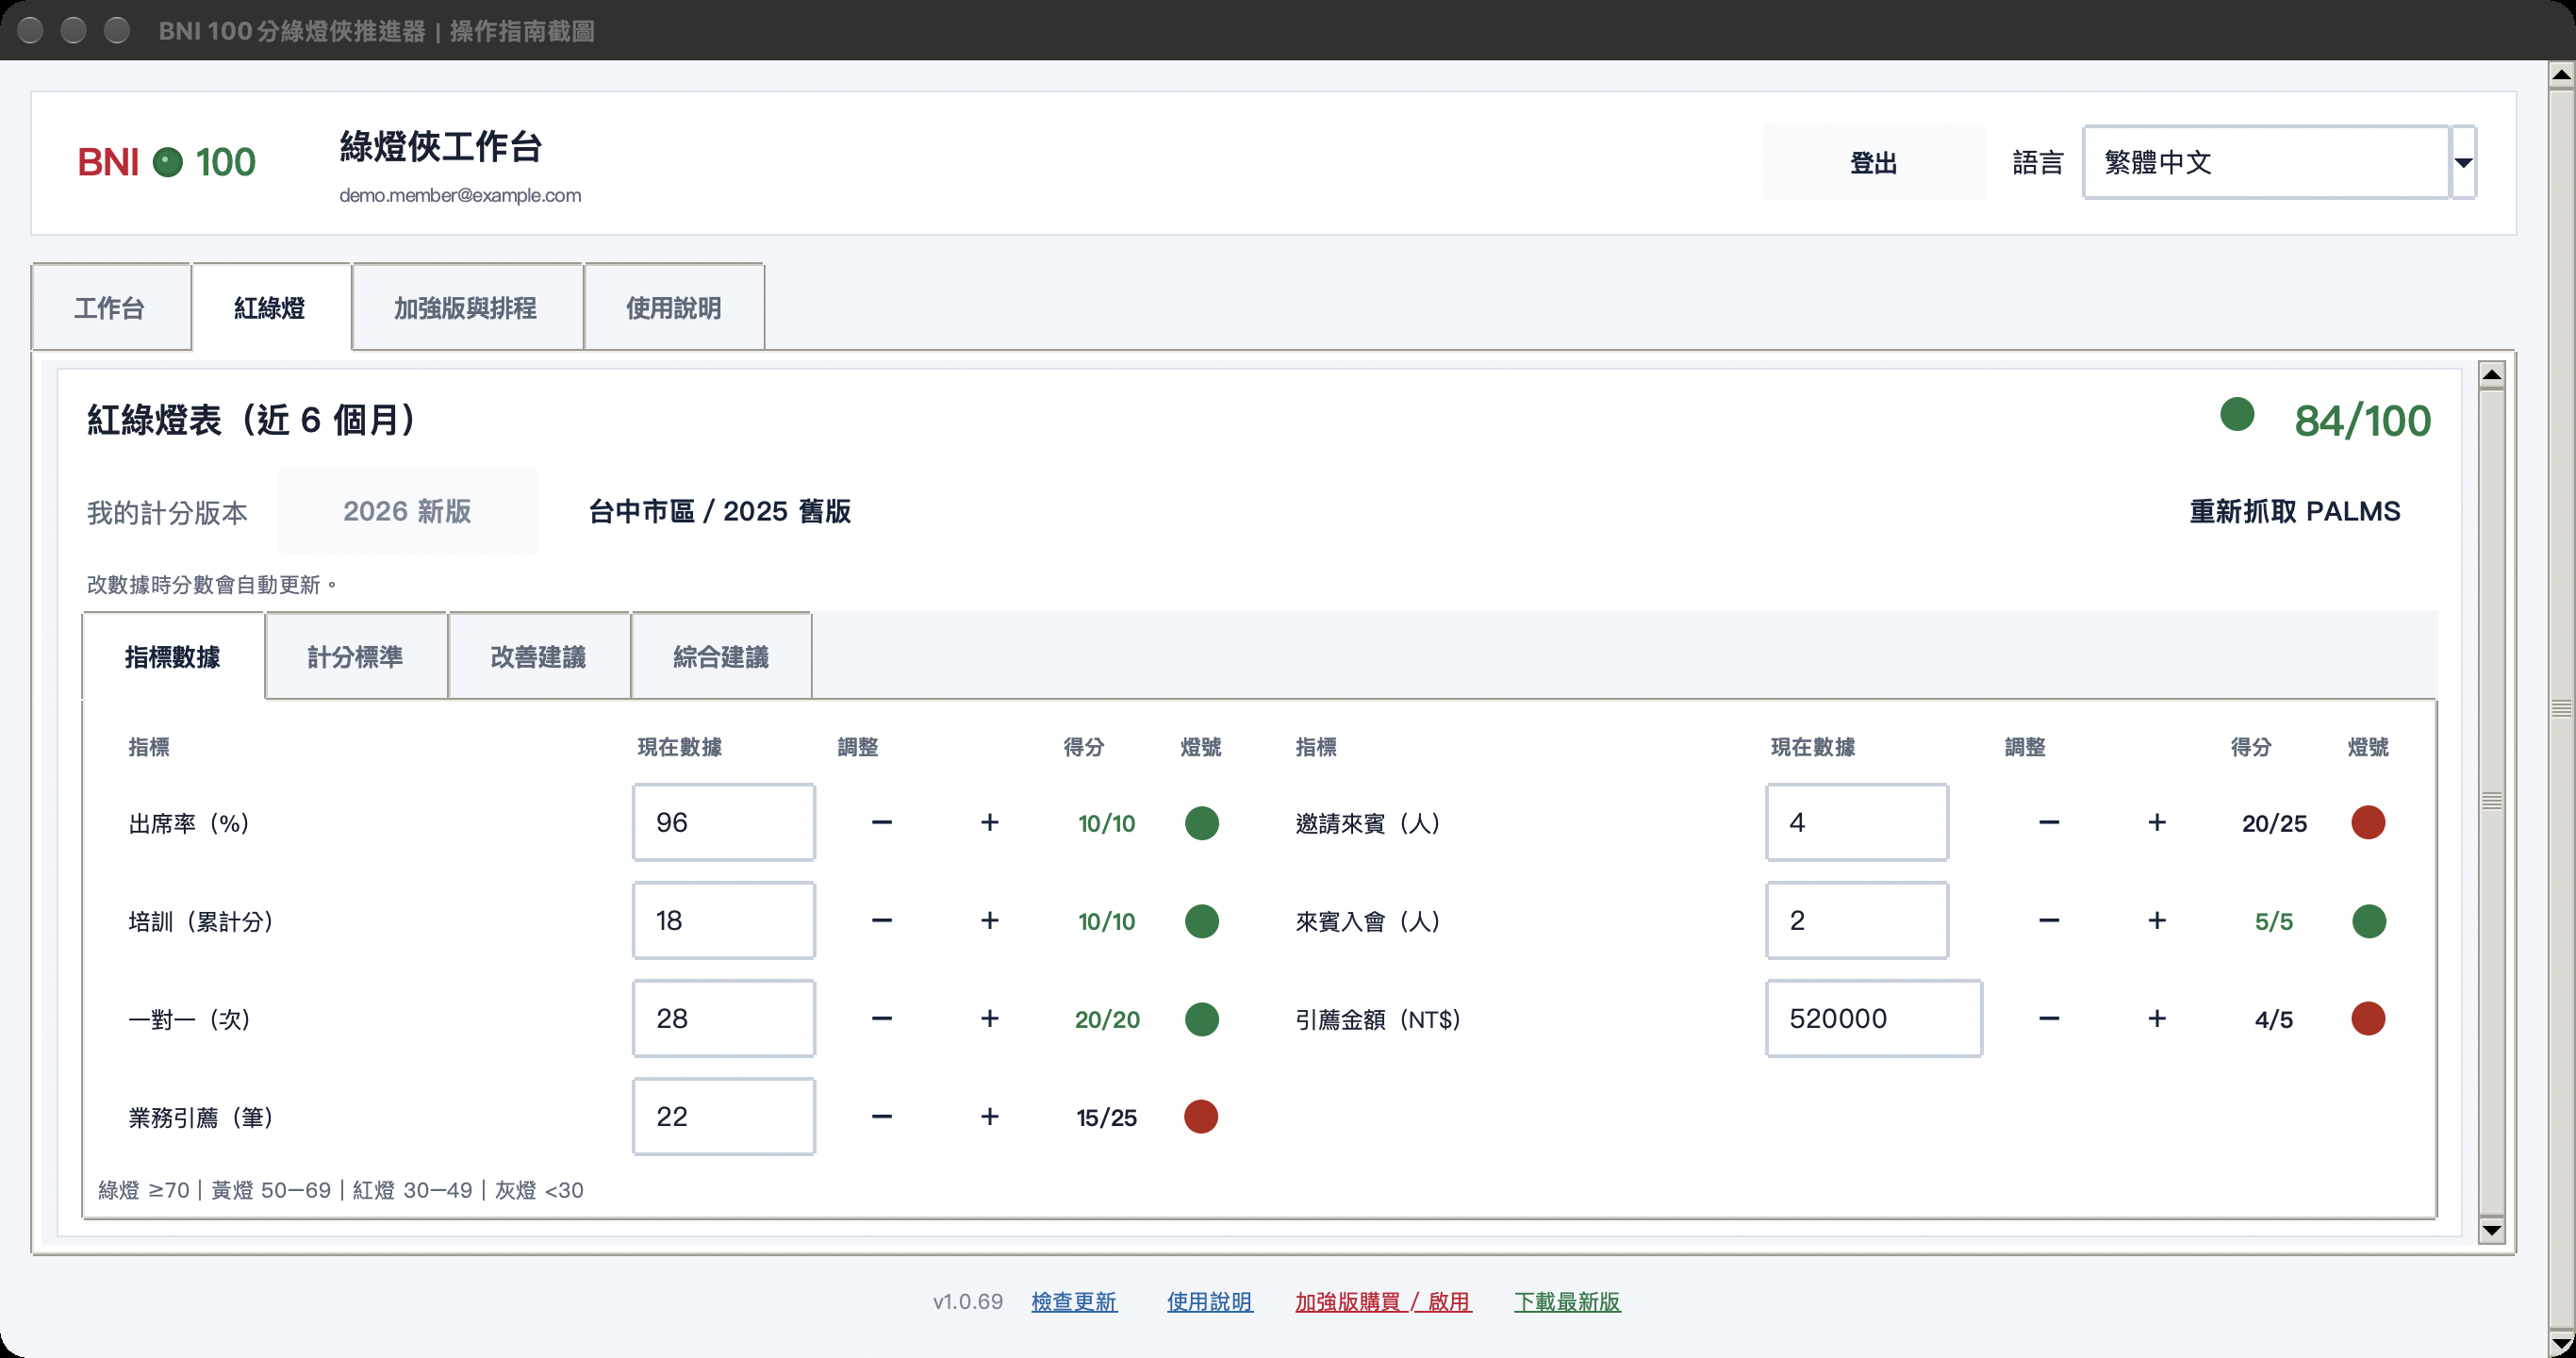
Task: Open the 語言 language dropdown
Action: tap(2279, 162)
